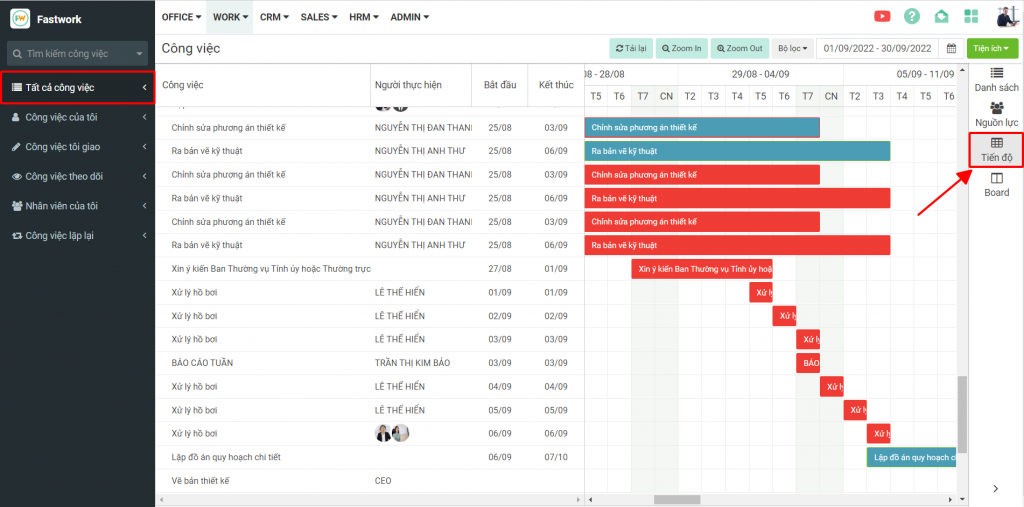Screen dimensions: 1024x507
Task: Open the Bộ lọc filter dropdown
Action: pos(792,48)
